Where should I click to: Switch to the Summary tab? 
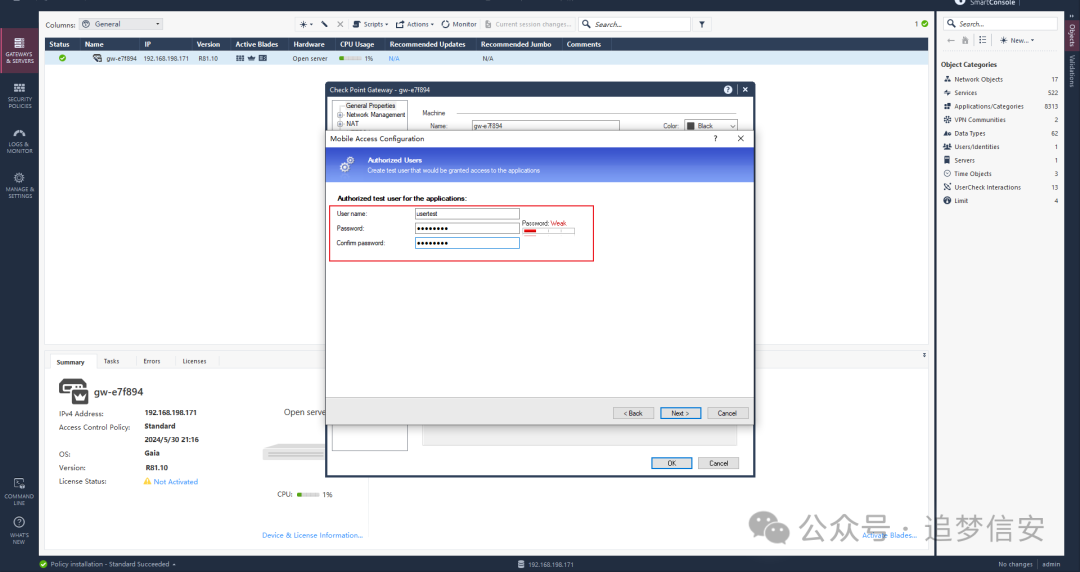pos(70,362)
